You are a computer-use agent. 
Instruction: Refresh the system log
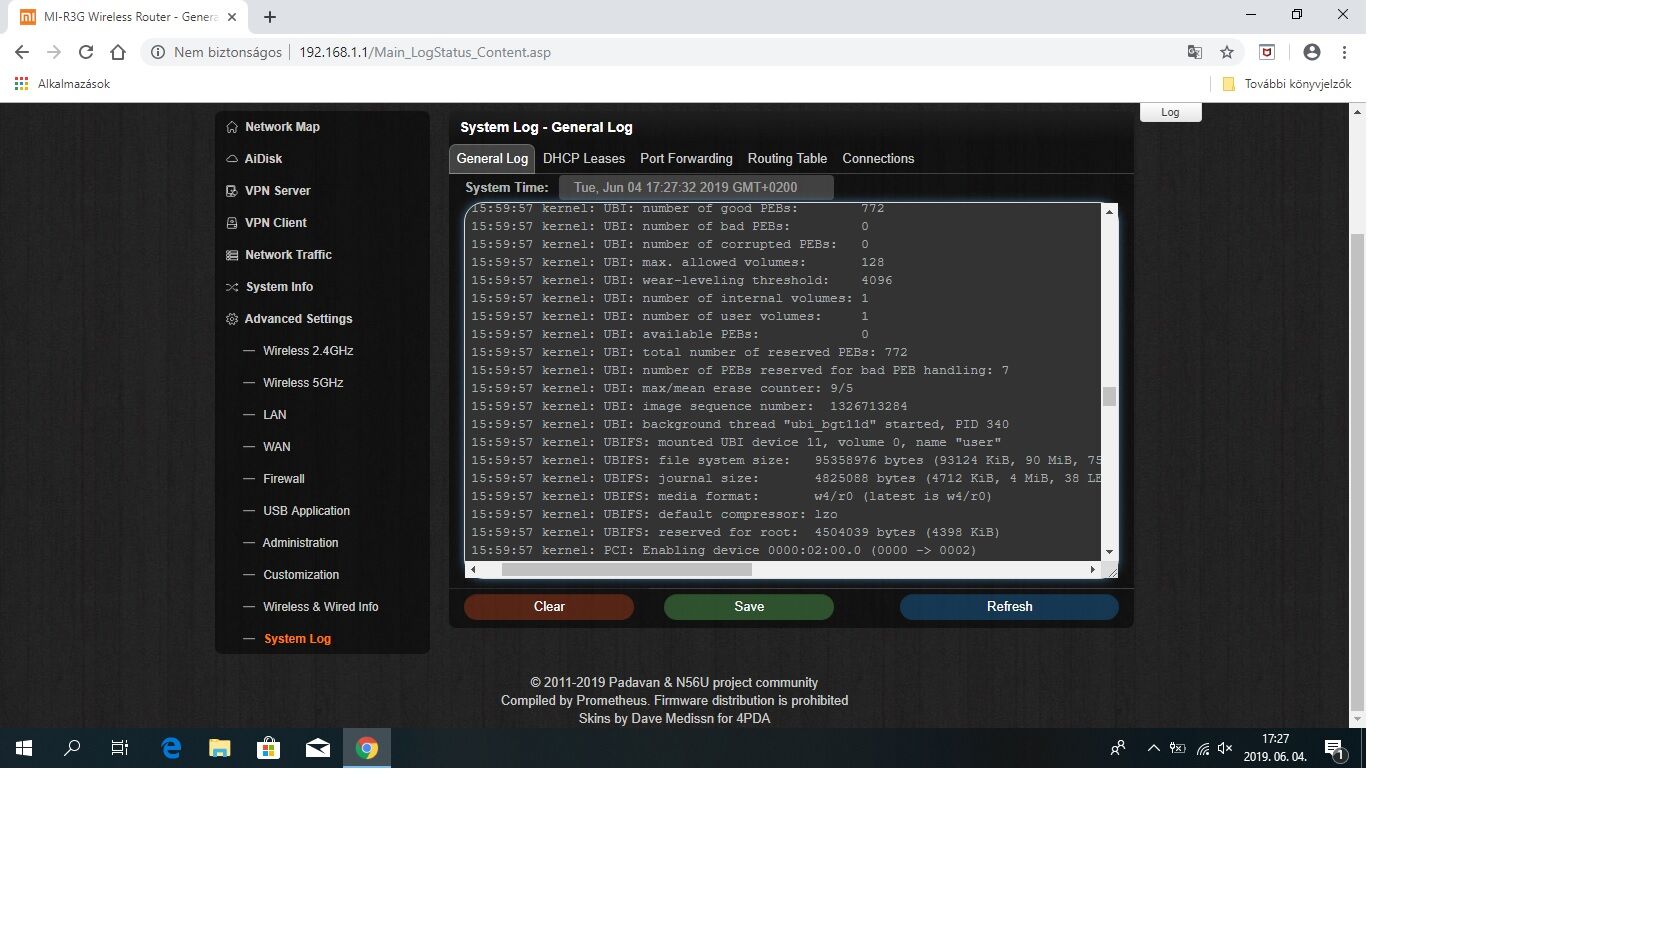(x=1009, y=606)
